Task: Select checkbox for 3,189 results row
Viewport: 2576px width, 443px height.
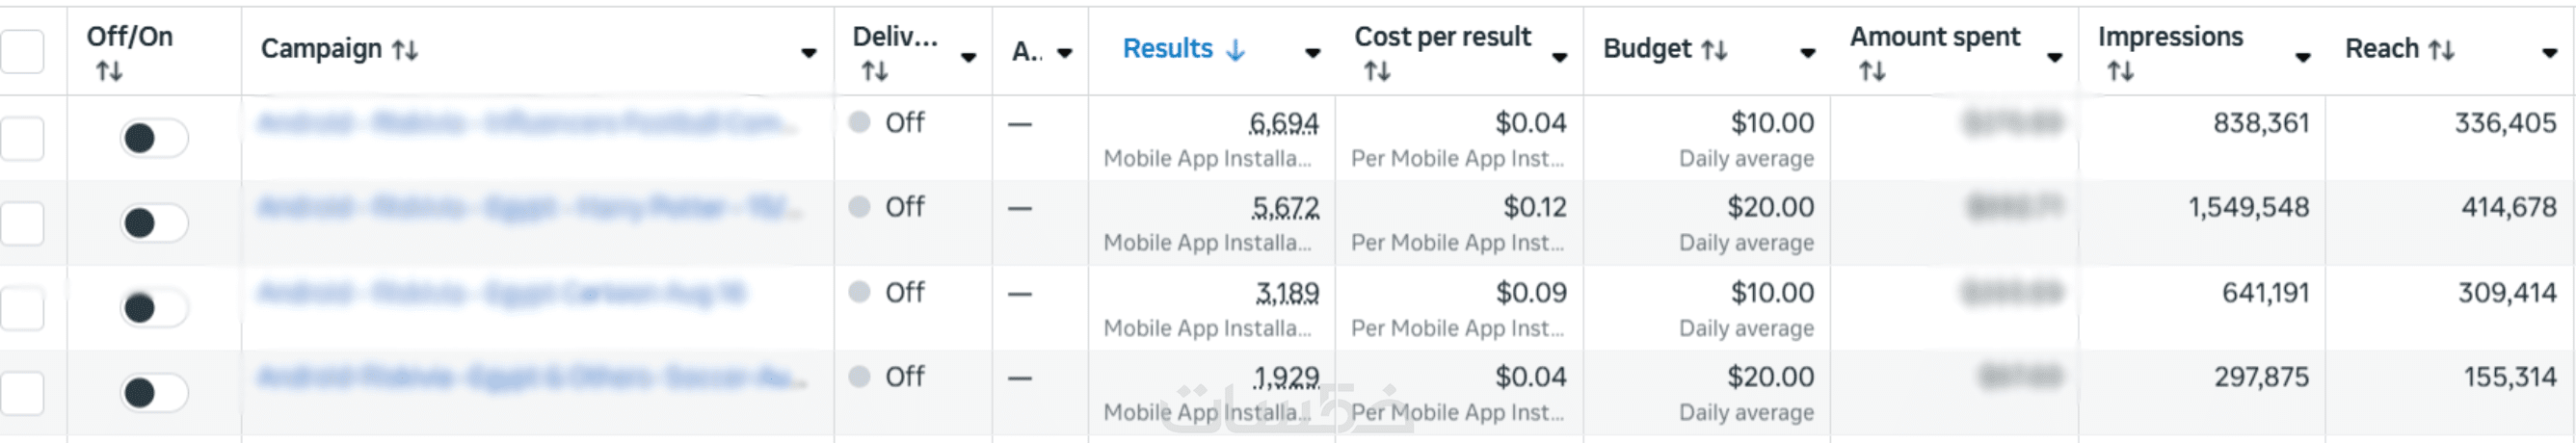Action: (23, 308)
